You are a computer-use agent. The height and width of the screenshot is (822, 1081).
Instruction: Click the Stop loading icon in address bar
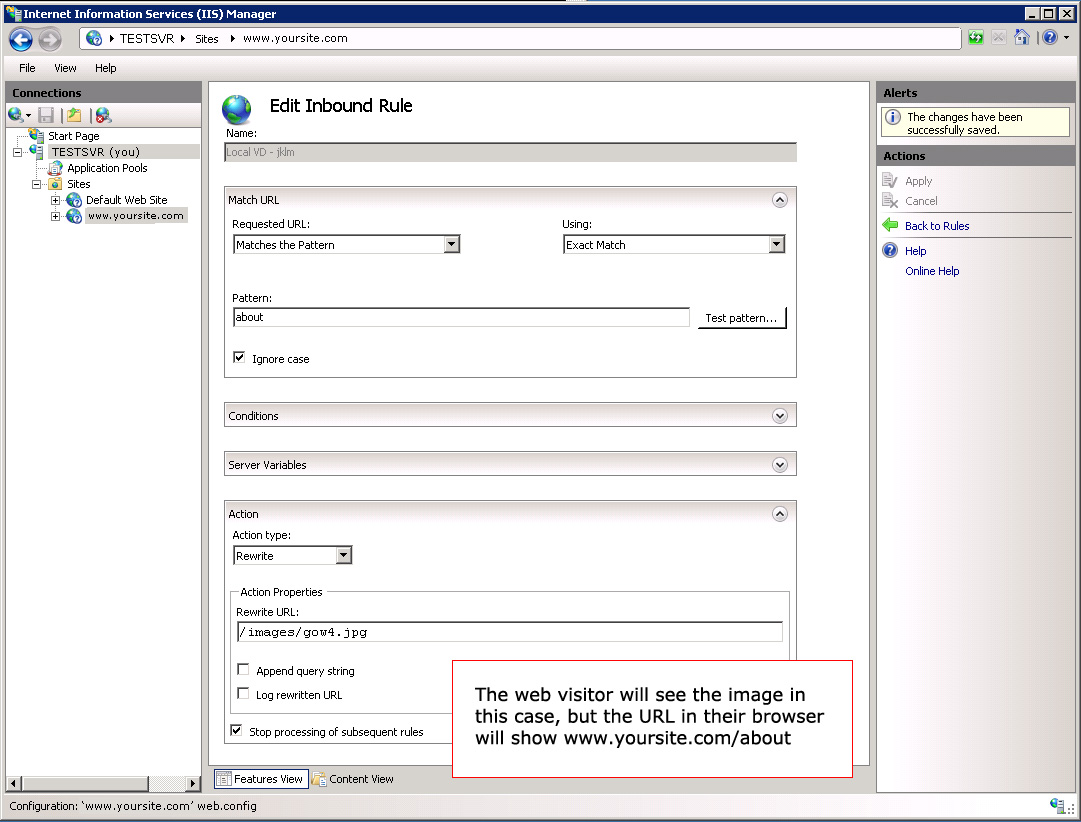point(998,38)
